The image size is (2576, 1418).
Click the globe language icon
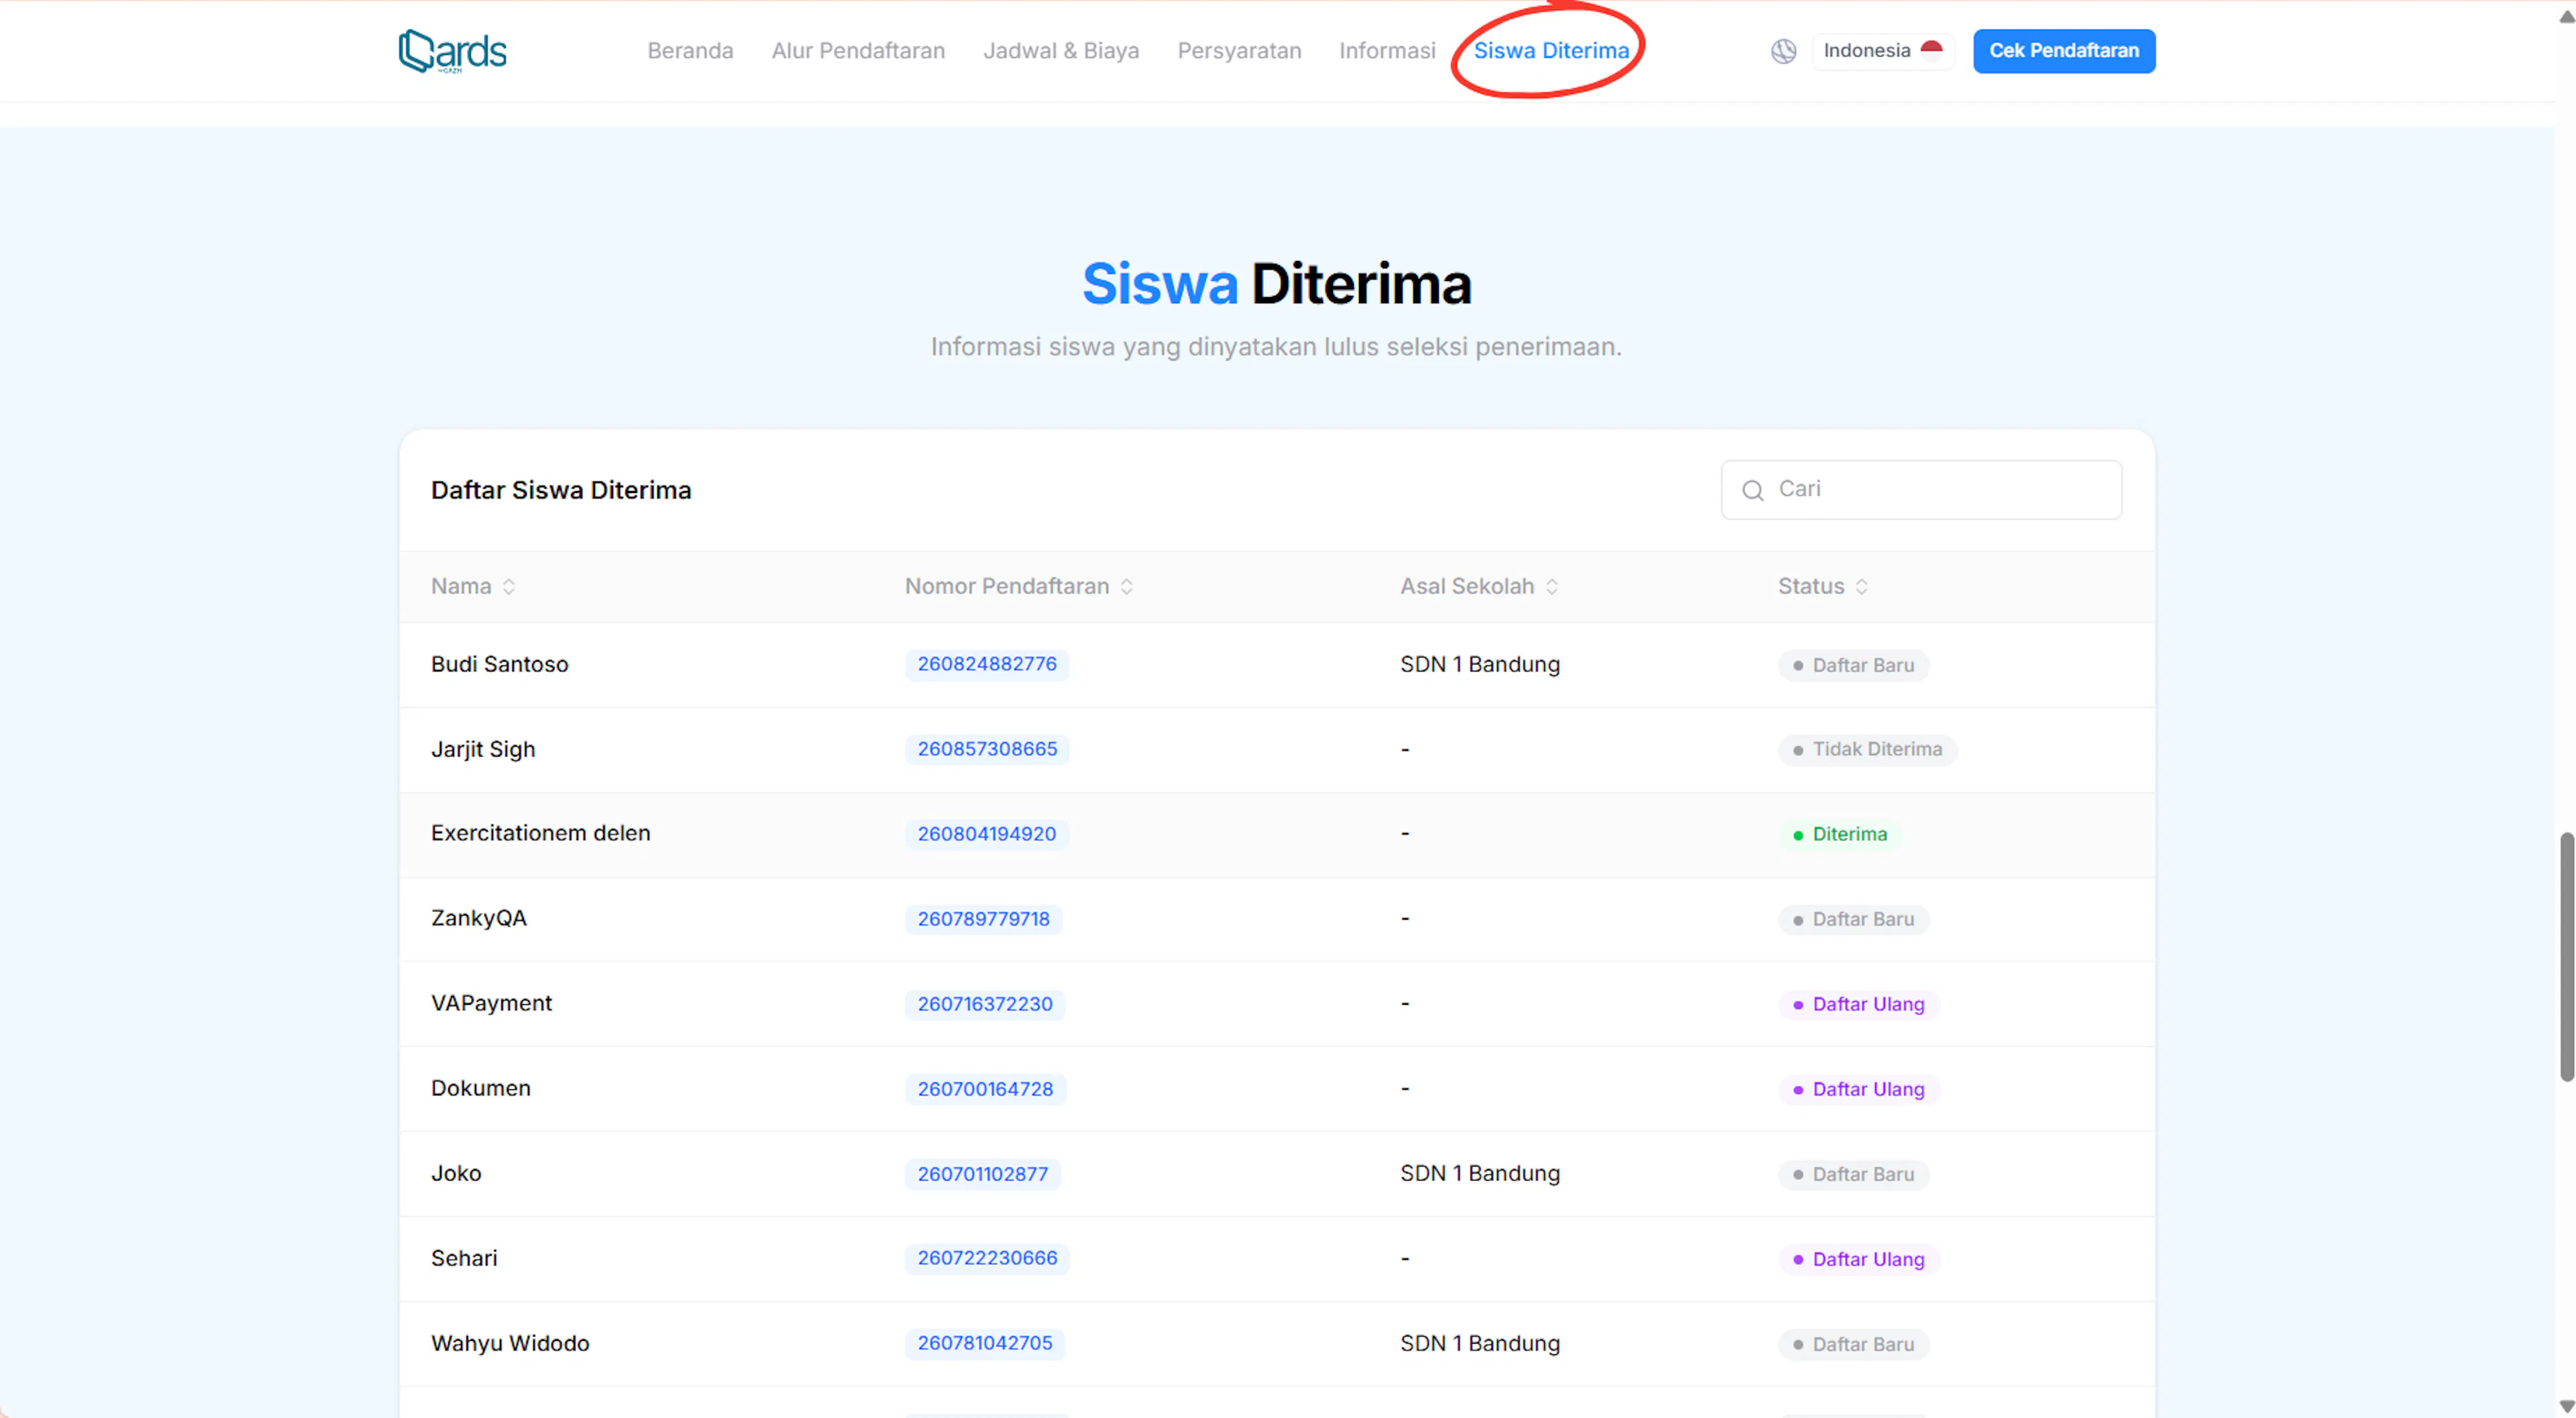tap(1783, 51)
